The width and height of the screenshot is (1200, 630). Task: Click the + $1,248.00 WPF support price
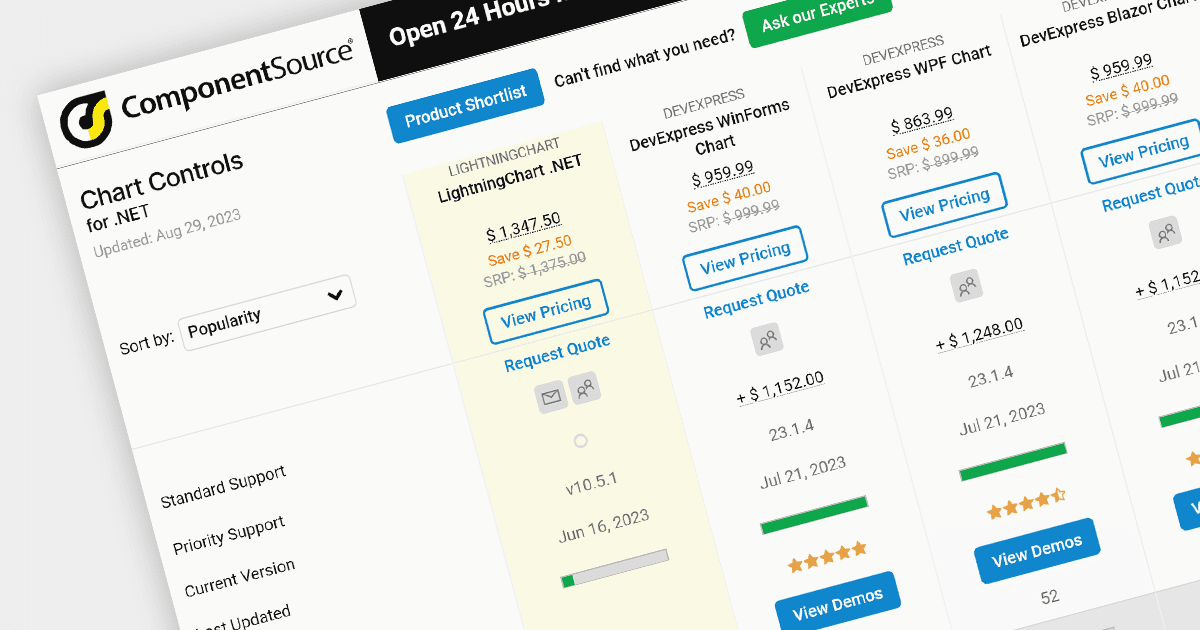979,335
